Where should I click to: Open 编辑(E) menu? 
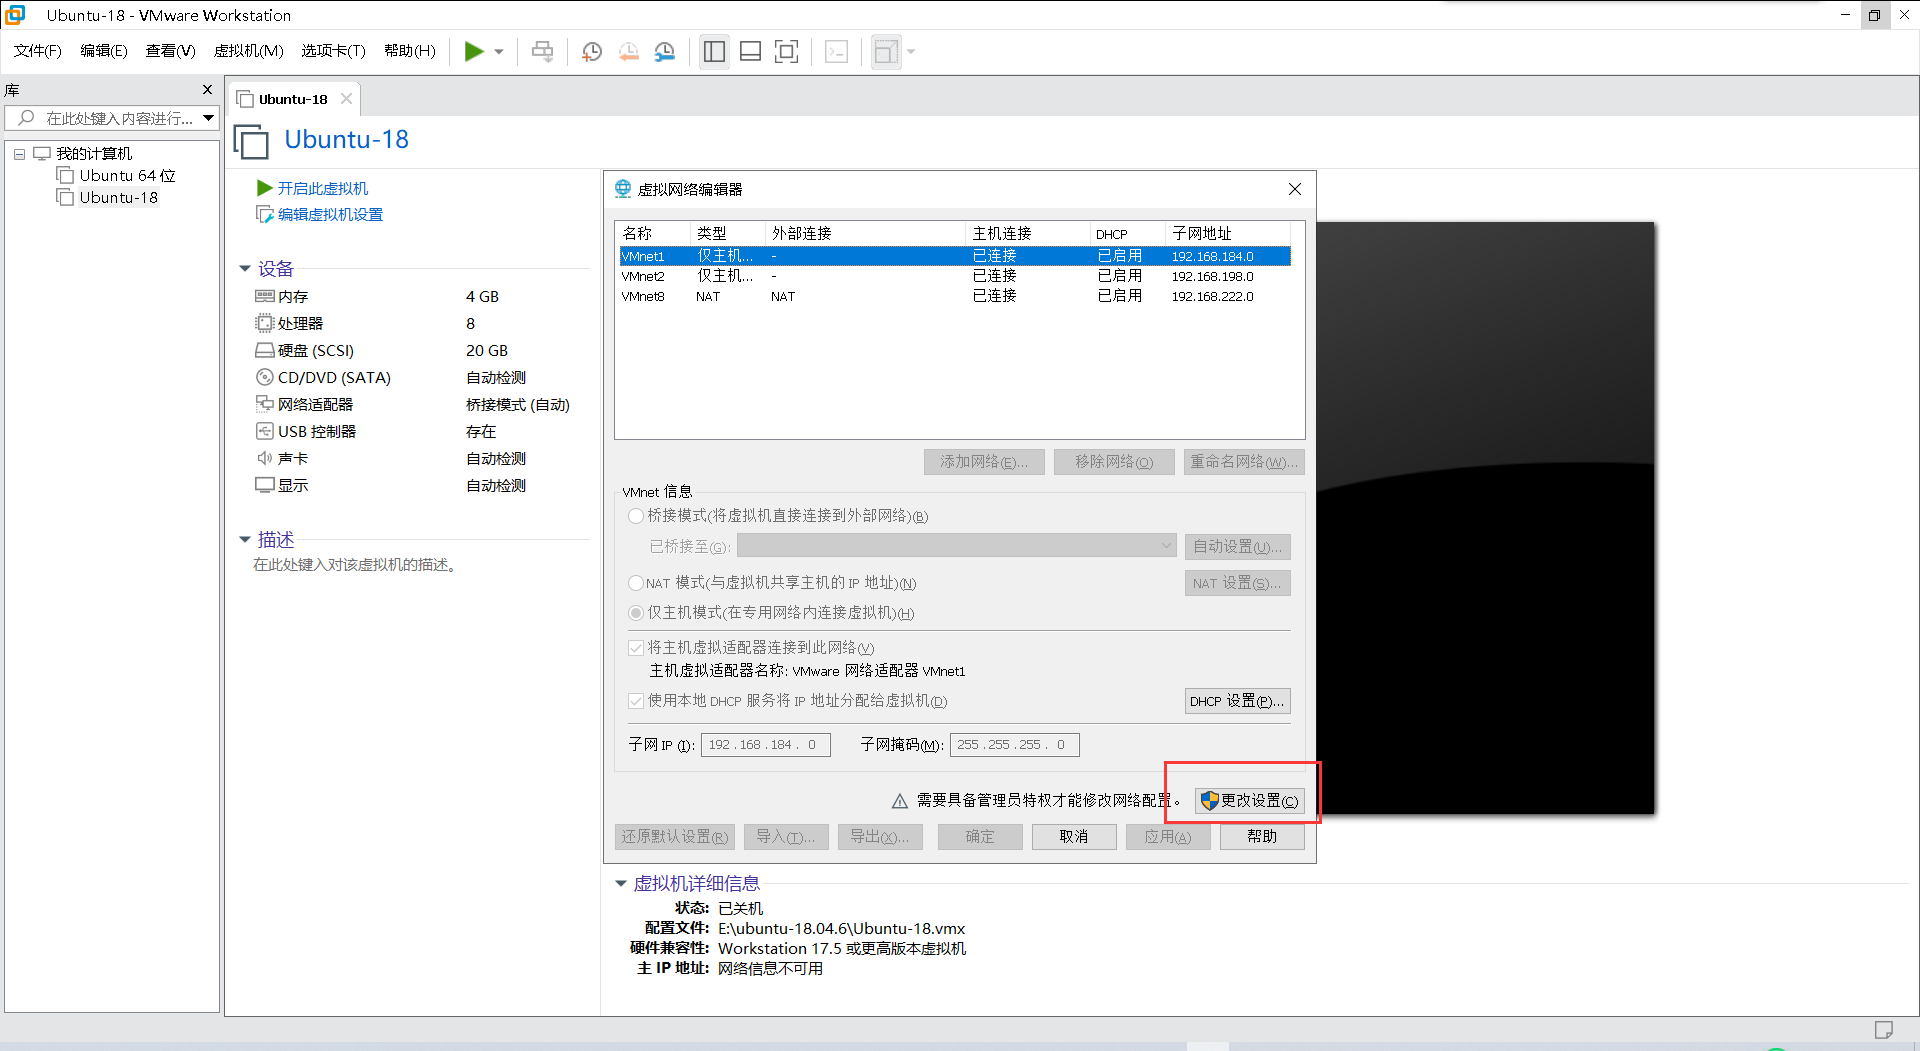click(x=104, y=51)
